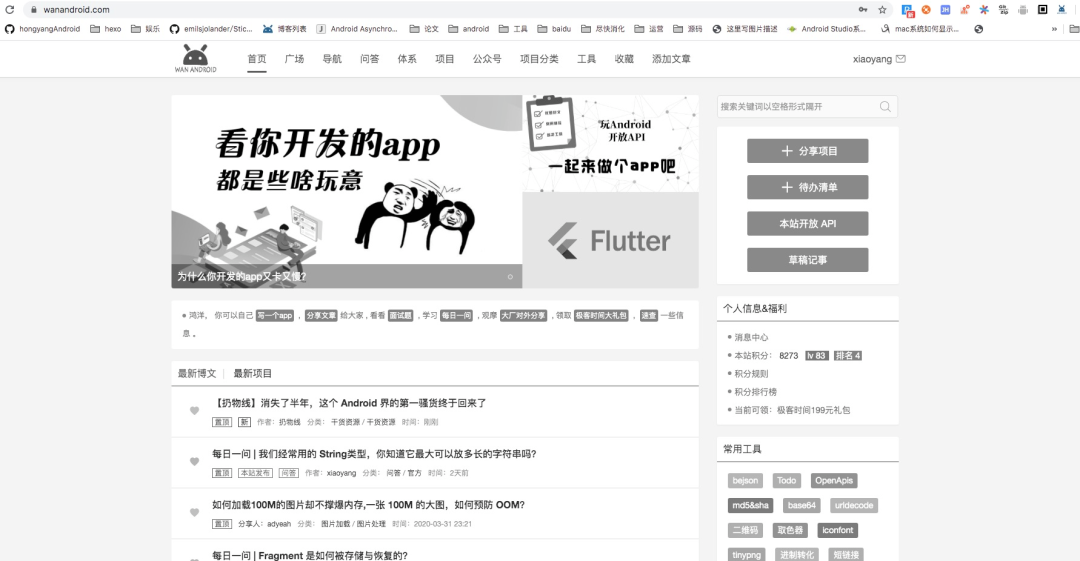Click the Wan Android robot logo
The image size is (1080, 561).
[x=196, y=59]
